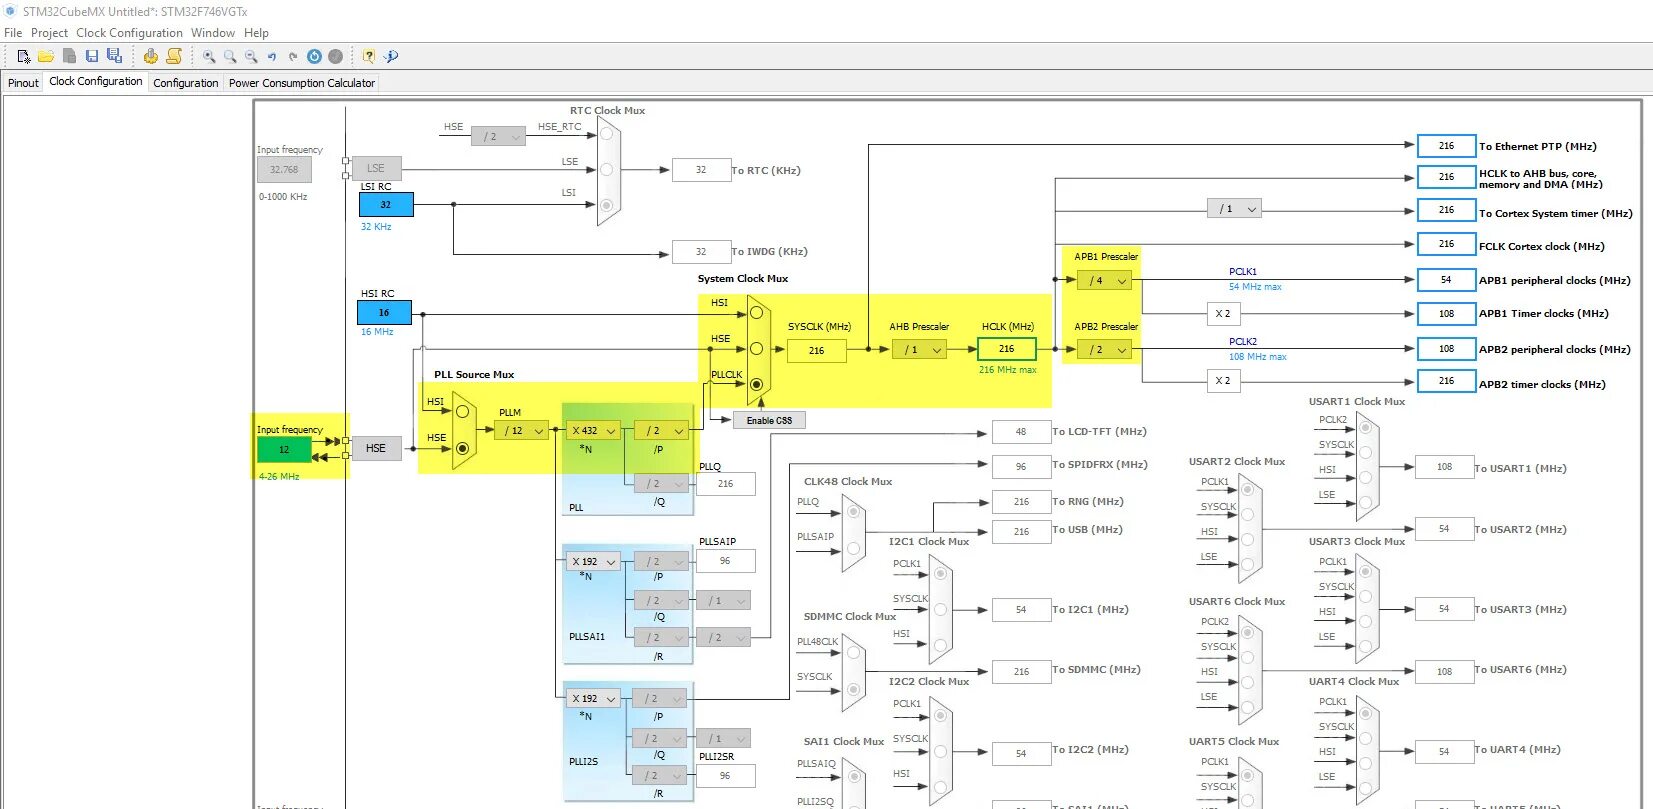Viewport: 1653px width, 809px height.
Task: Click the SYSCLK (MHz) 216 field
Action: pyautogui.click(x=816, y=350)
